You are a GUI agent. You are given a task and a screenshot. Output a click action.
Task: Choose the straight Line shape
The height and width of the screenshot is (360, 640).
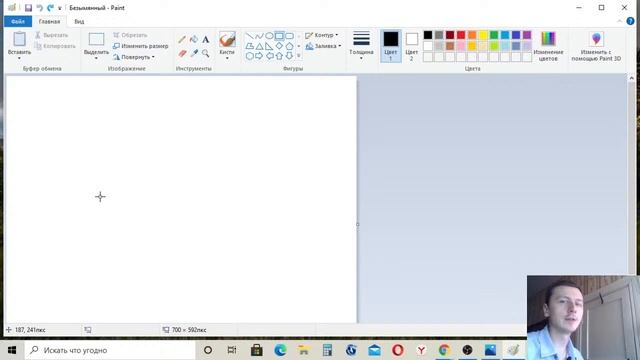249,36
